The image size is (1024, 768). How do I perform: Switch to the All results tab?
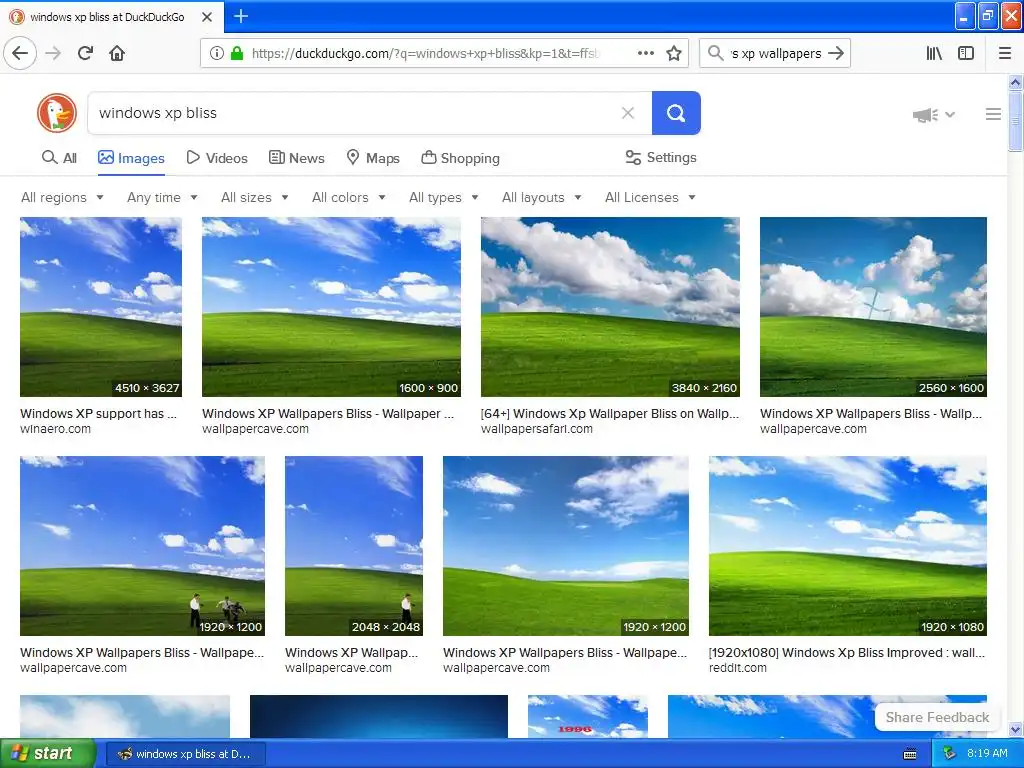pyautogui.click(x=59, y=158)
